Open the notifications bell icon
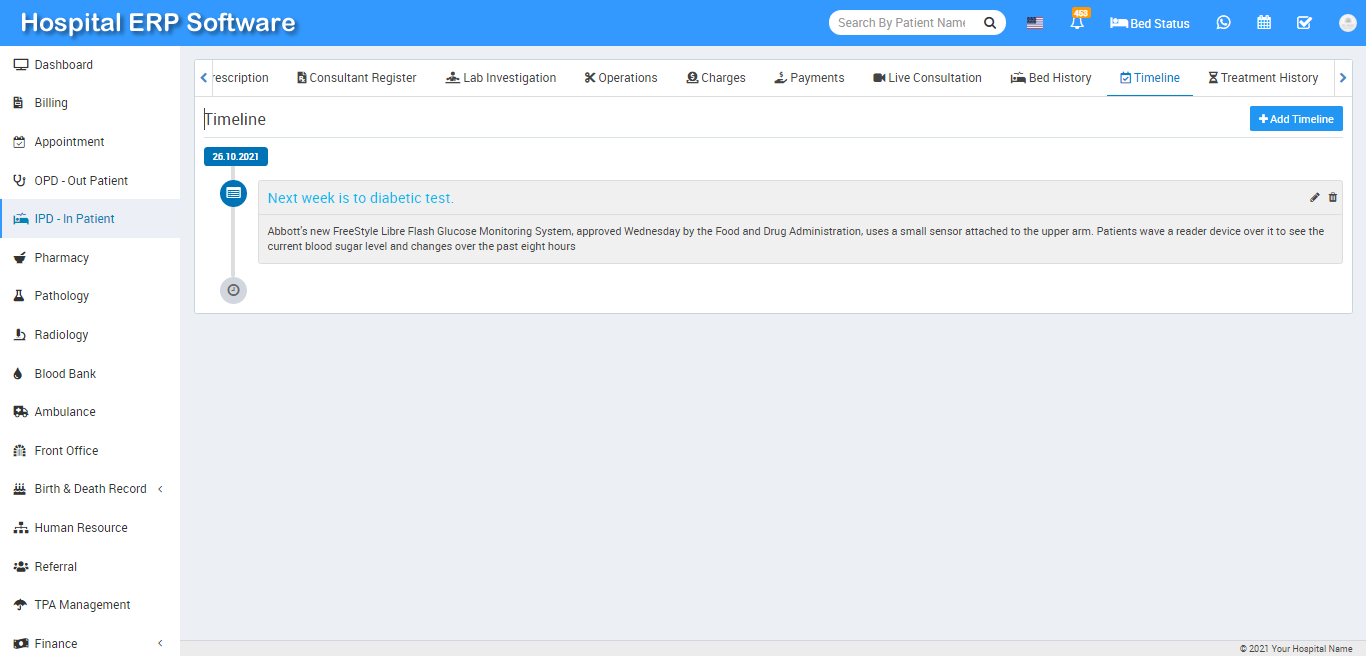The height and width of the screenshot is (657, 1366). pos(1077,23)
